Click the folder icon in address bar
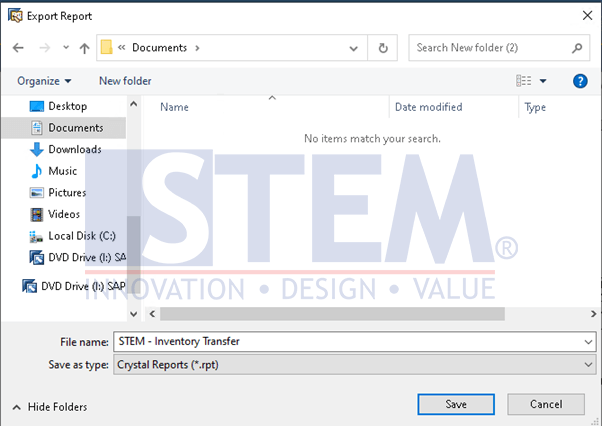602x426 pixels. (x=106, y=48)
